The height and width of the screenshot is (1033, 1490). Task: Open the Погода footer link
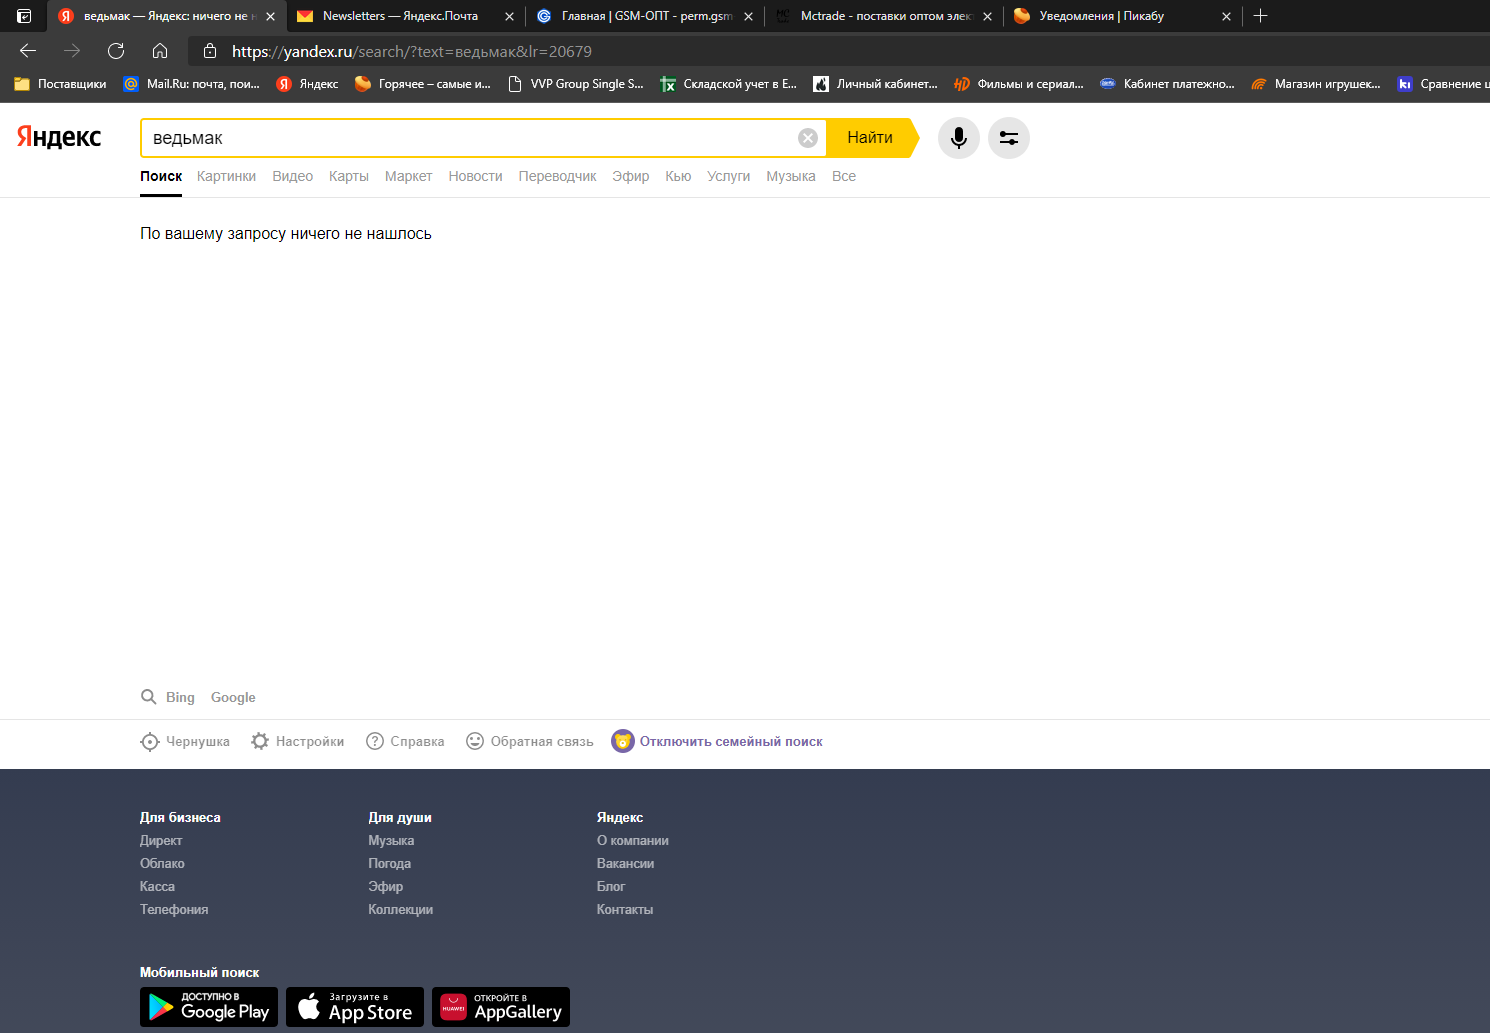[389, 863]
